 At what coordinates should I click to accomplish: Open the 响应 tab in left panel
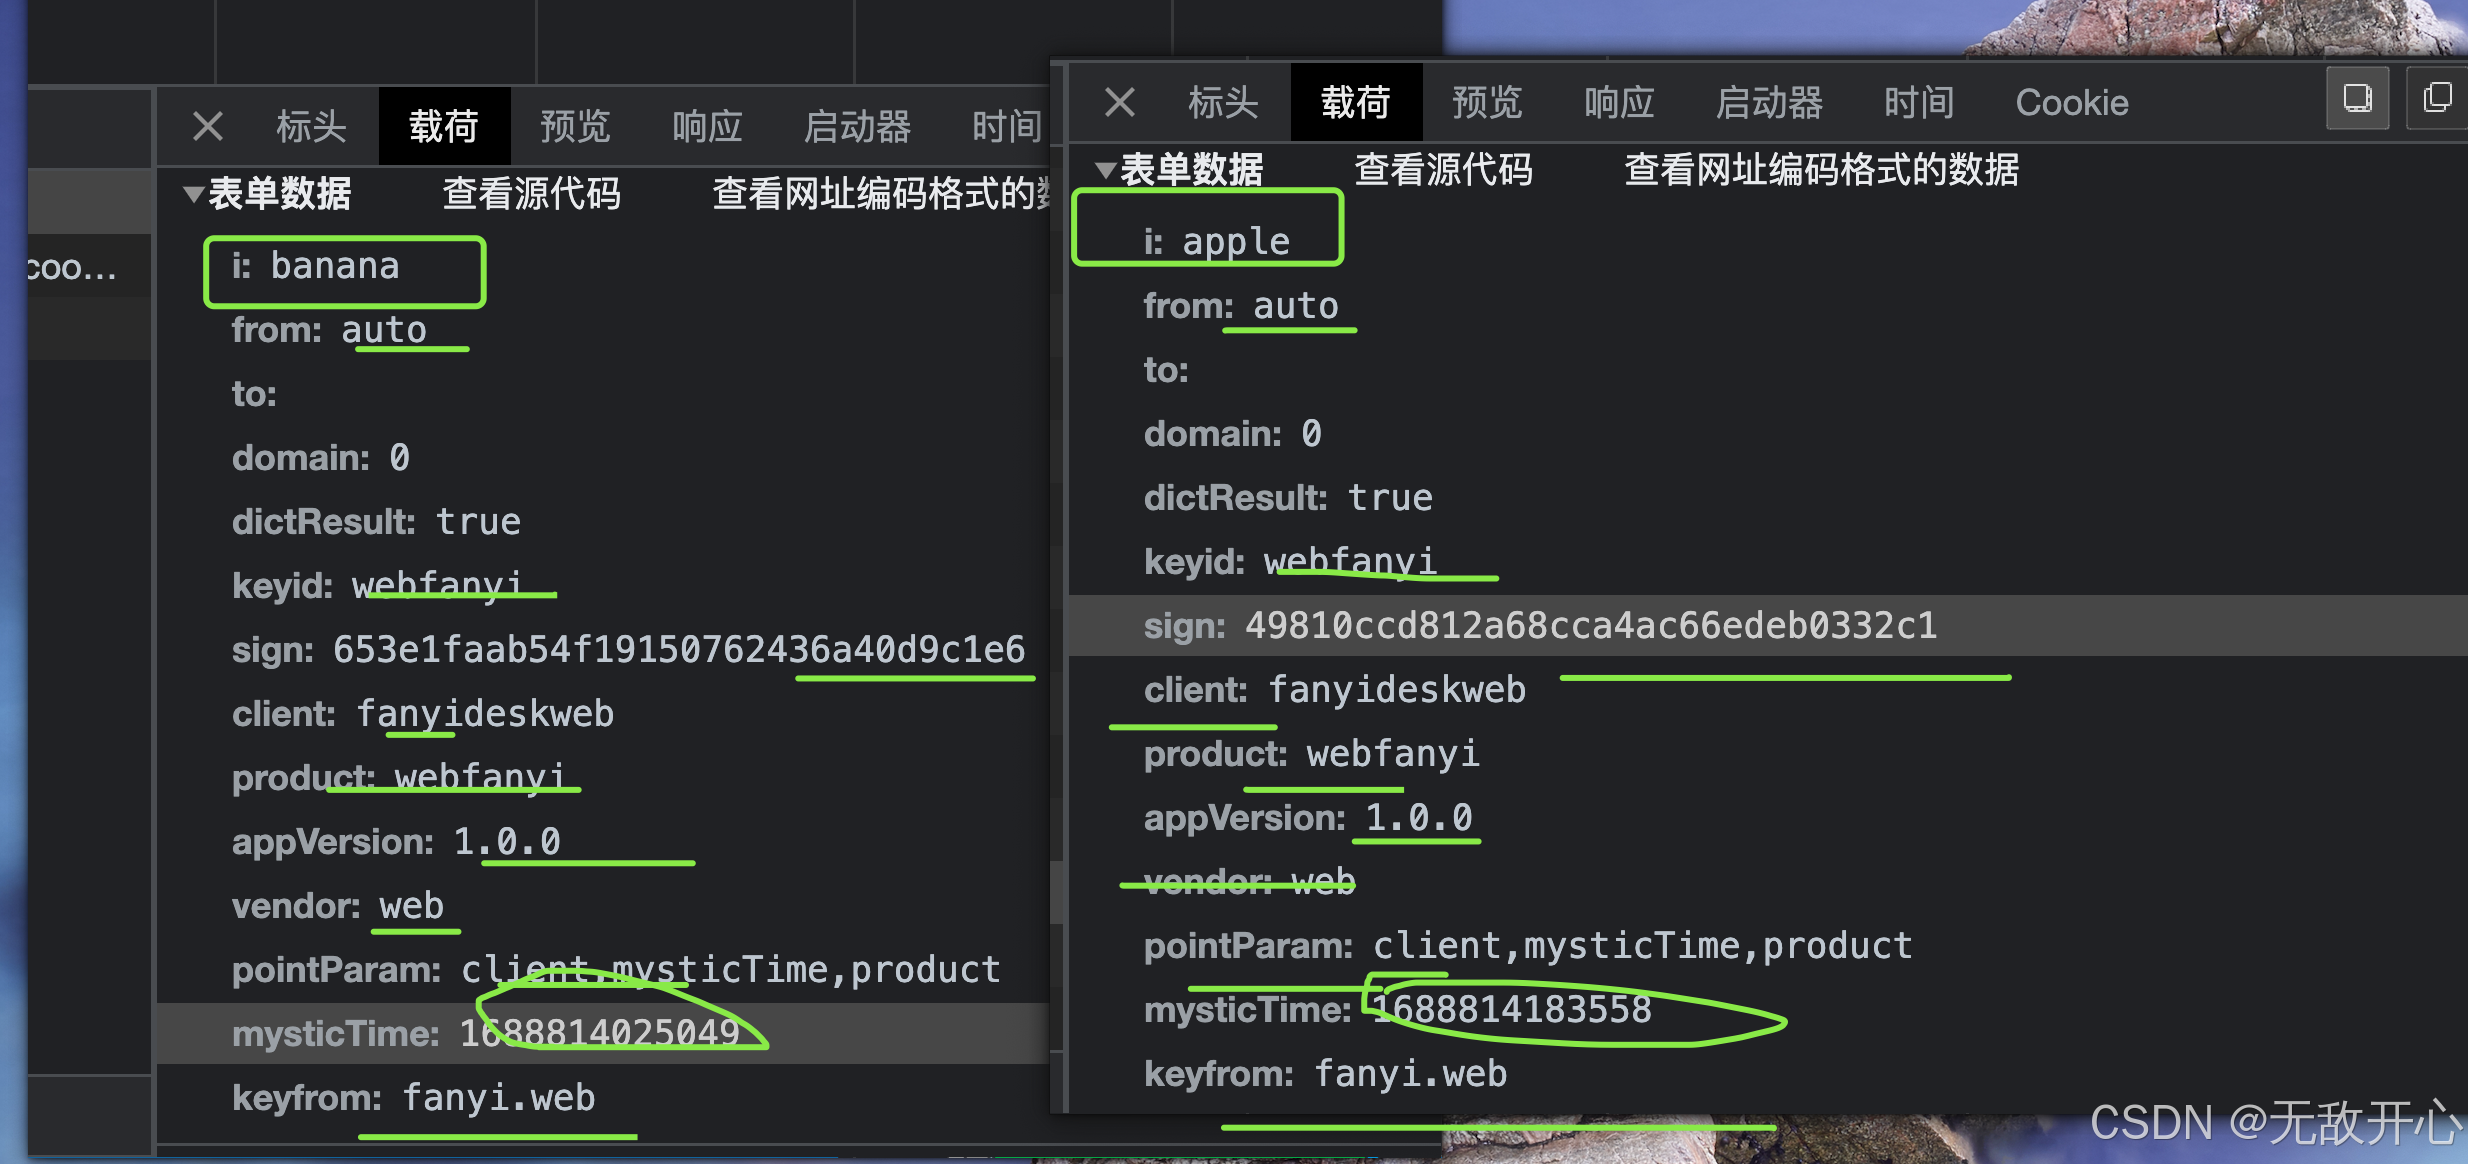point(707,126)
